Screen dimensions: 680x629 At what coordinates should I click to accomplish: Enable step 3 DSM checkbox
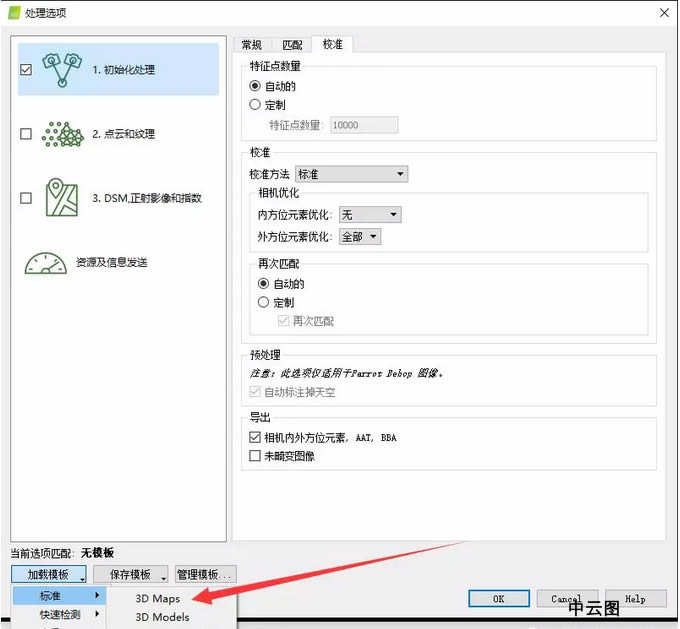tap(26, 198)
